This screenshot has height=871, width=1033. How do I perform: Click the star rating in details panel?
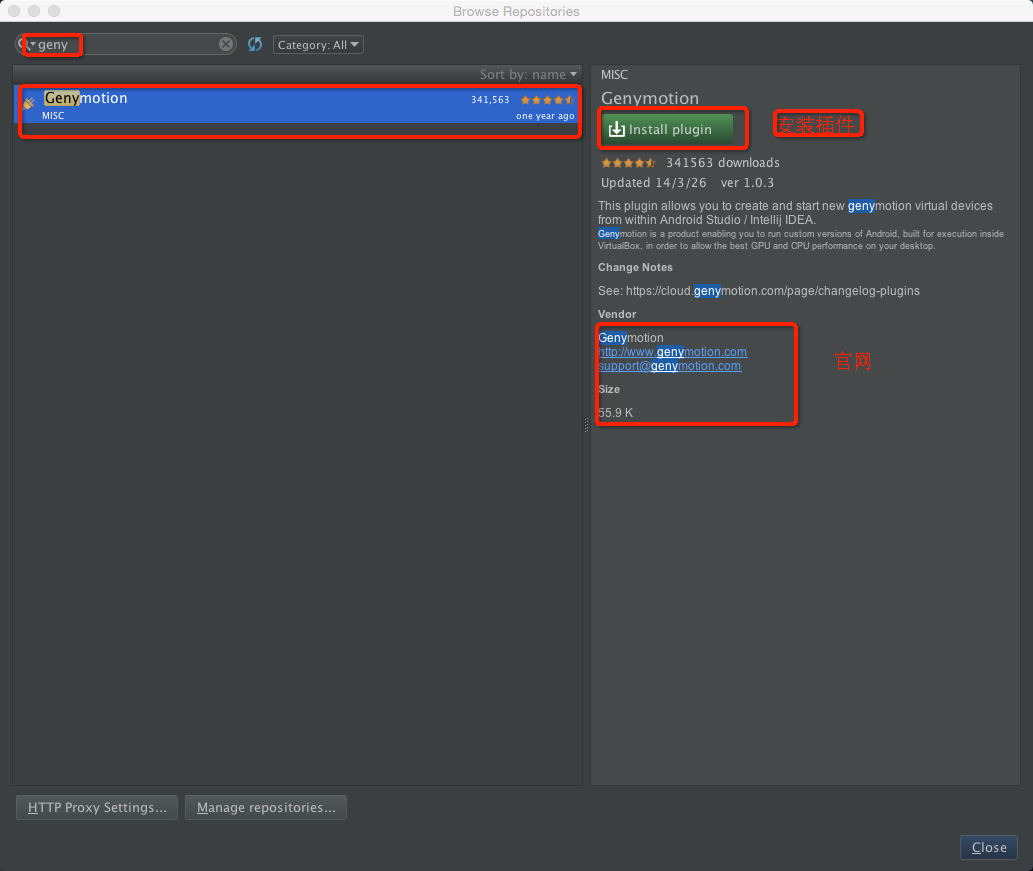pos(628,163)
